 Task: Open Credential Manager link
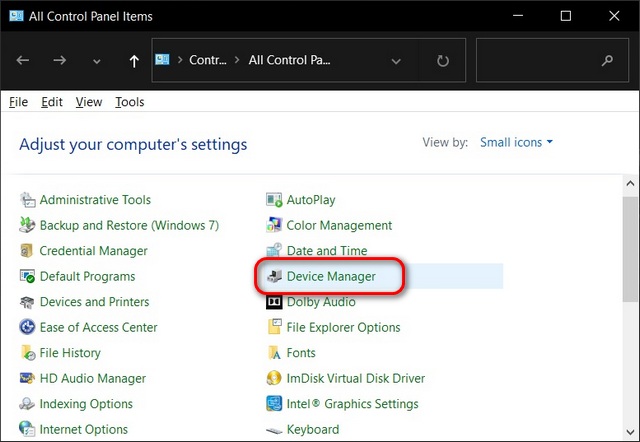click(93, 251)
